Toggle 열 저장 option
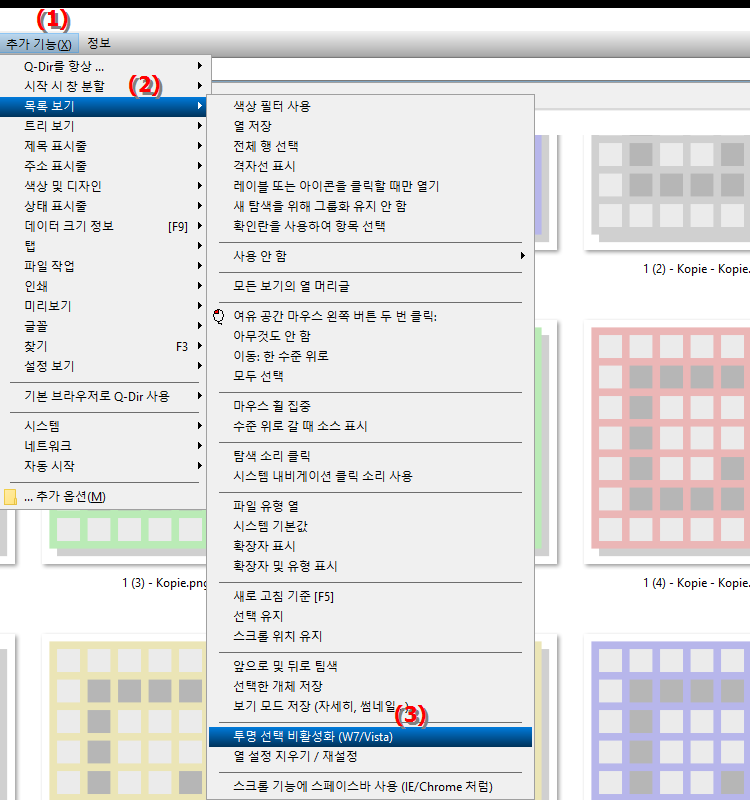This screenshot has height=800, width=750. click(370, 126)
